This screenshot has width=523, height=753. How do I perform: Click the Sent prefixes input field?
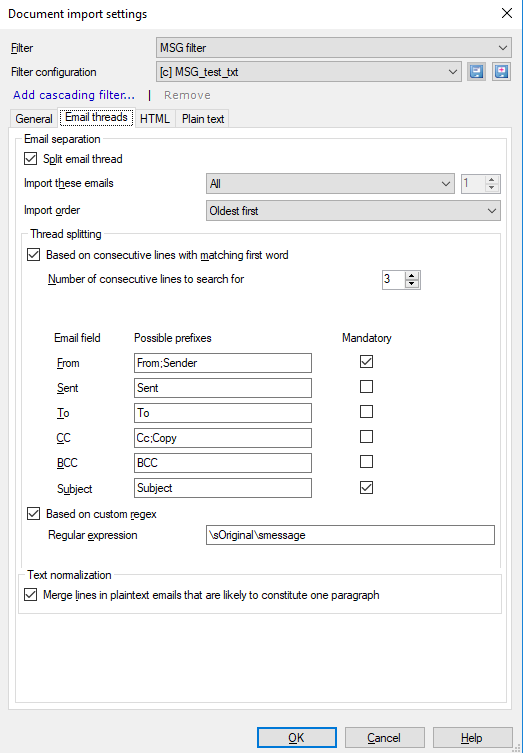pos(223,388)
